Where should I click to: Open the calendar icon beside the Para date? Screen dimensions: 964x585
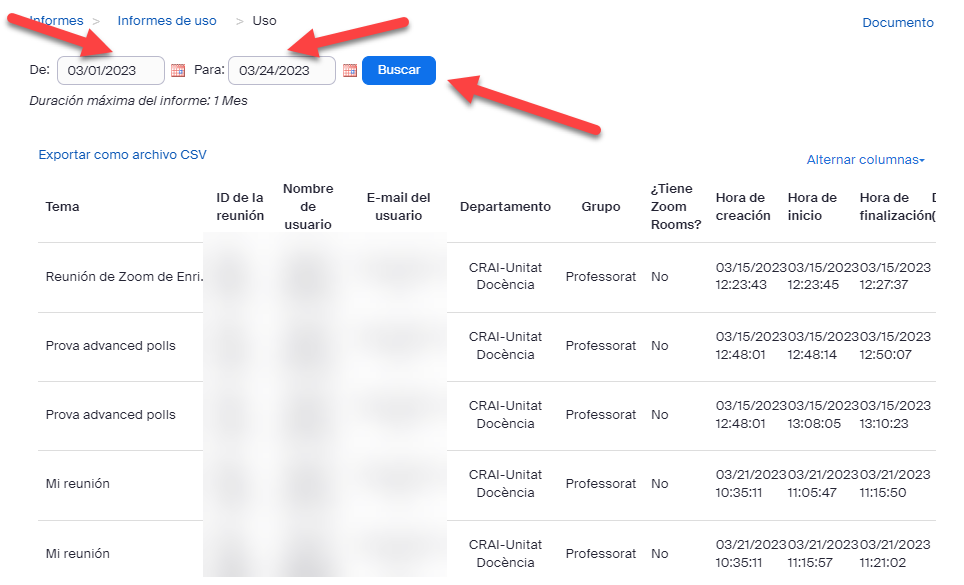point(350,70)
